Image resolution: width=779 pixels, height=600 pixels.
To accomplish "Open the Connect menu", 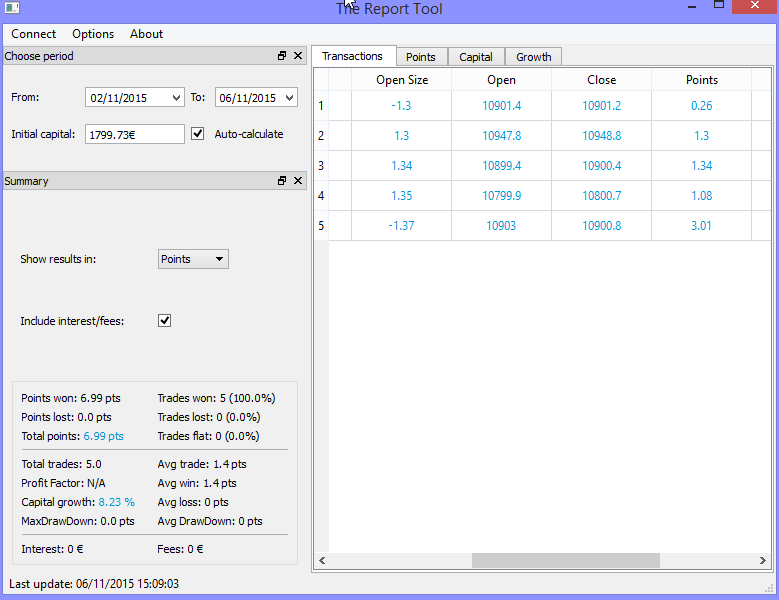I will (x=34, y=34).
